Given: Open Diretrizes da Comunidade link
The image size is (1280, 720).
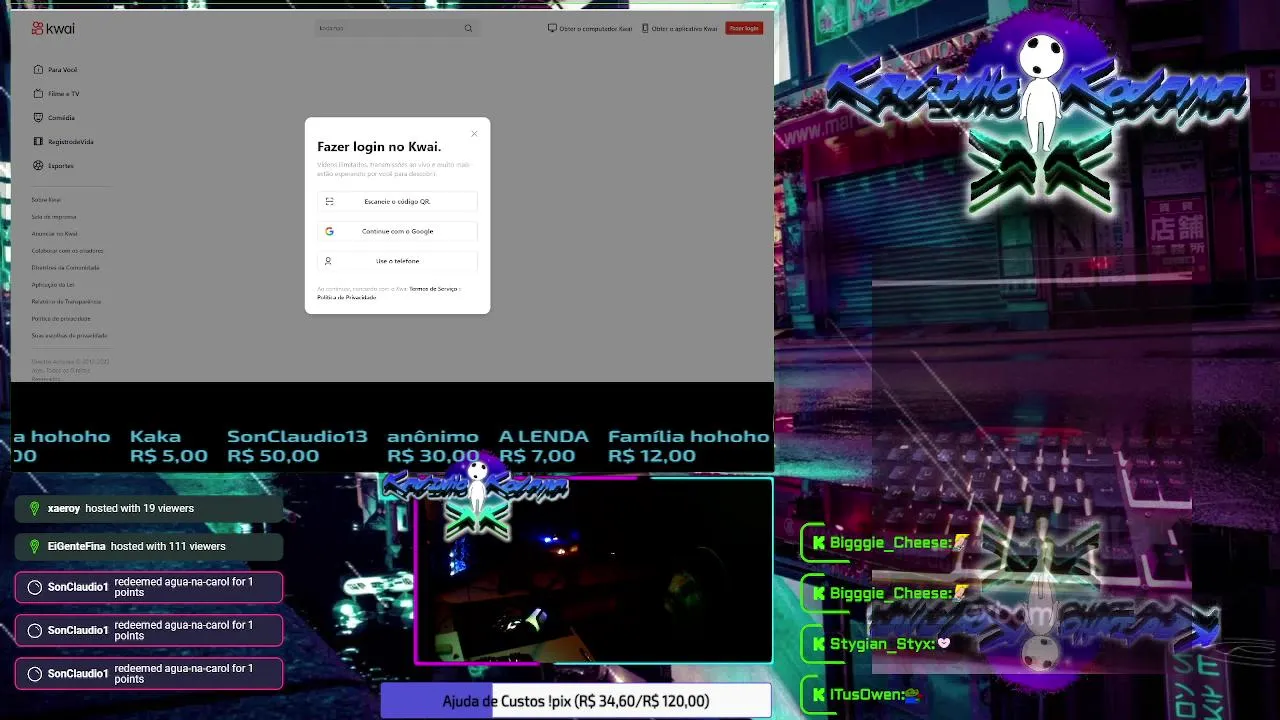Looking at the screenshot, I should (x=65, y=268).
